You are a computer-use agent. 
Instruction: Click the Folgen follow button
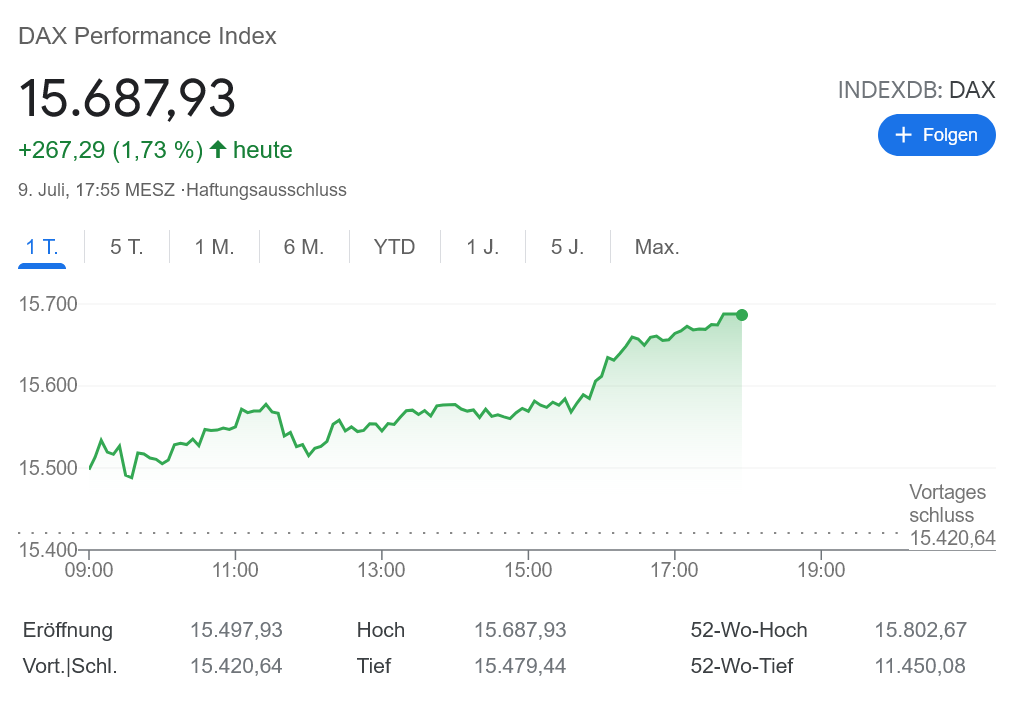point(936,135)
